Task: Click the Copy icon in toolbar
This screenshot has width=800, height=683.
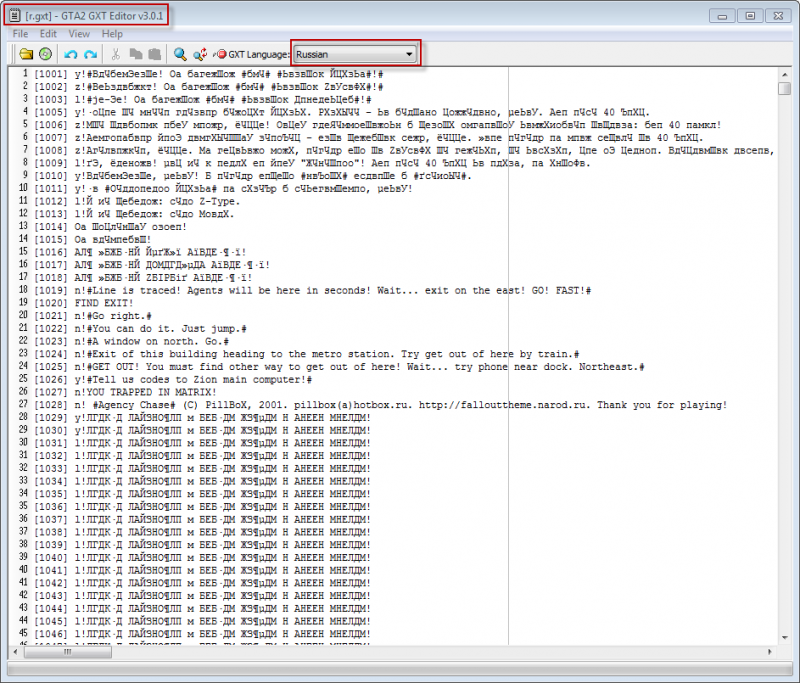Action: tap(135, 54)
